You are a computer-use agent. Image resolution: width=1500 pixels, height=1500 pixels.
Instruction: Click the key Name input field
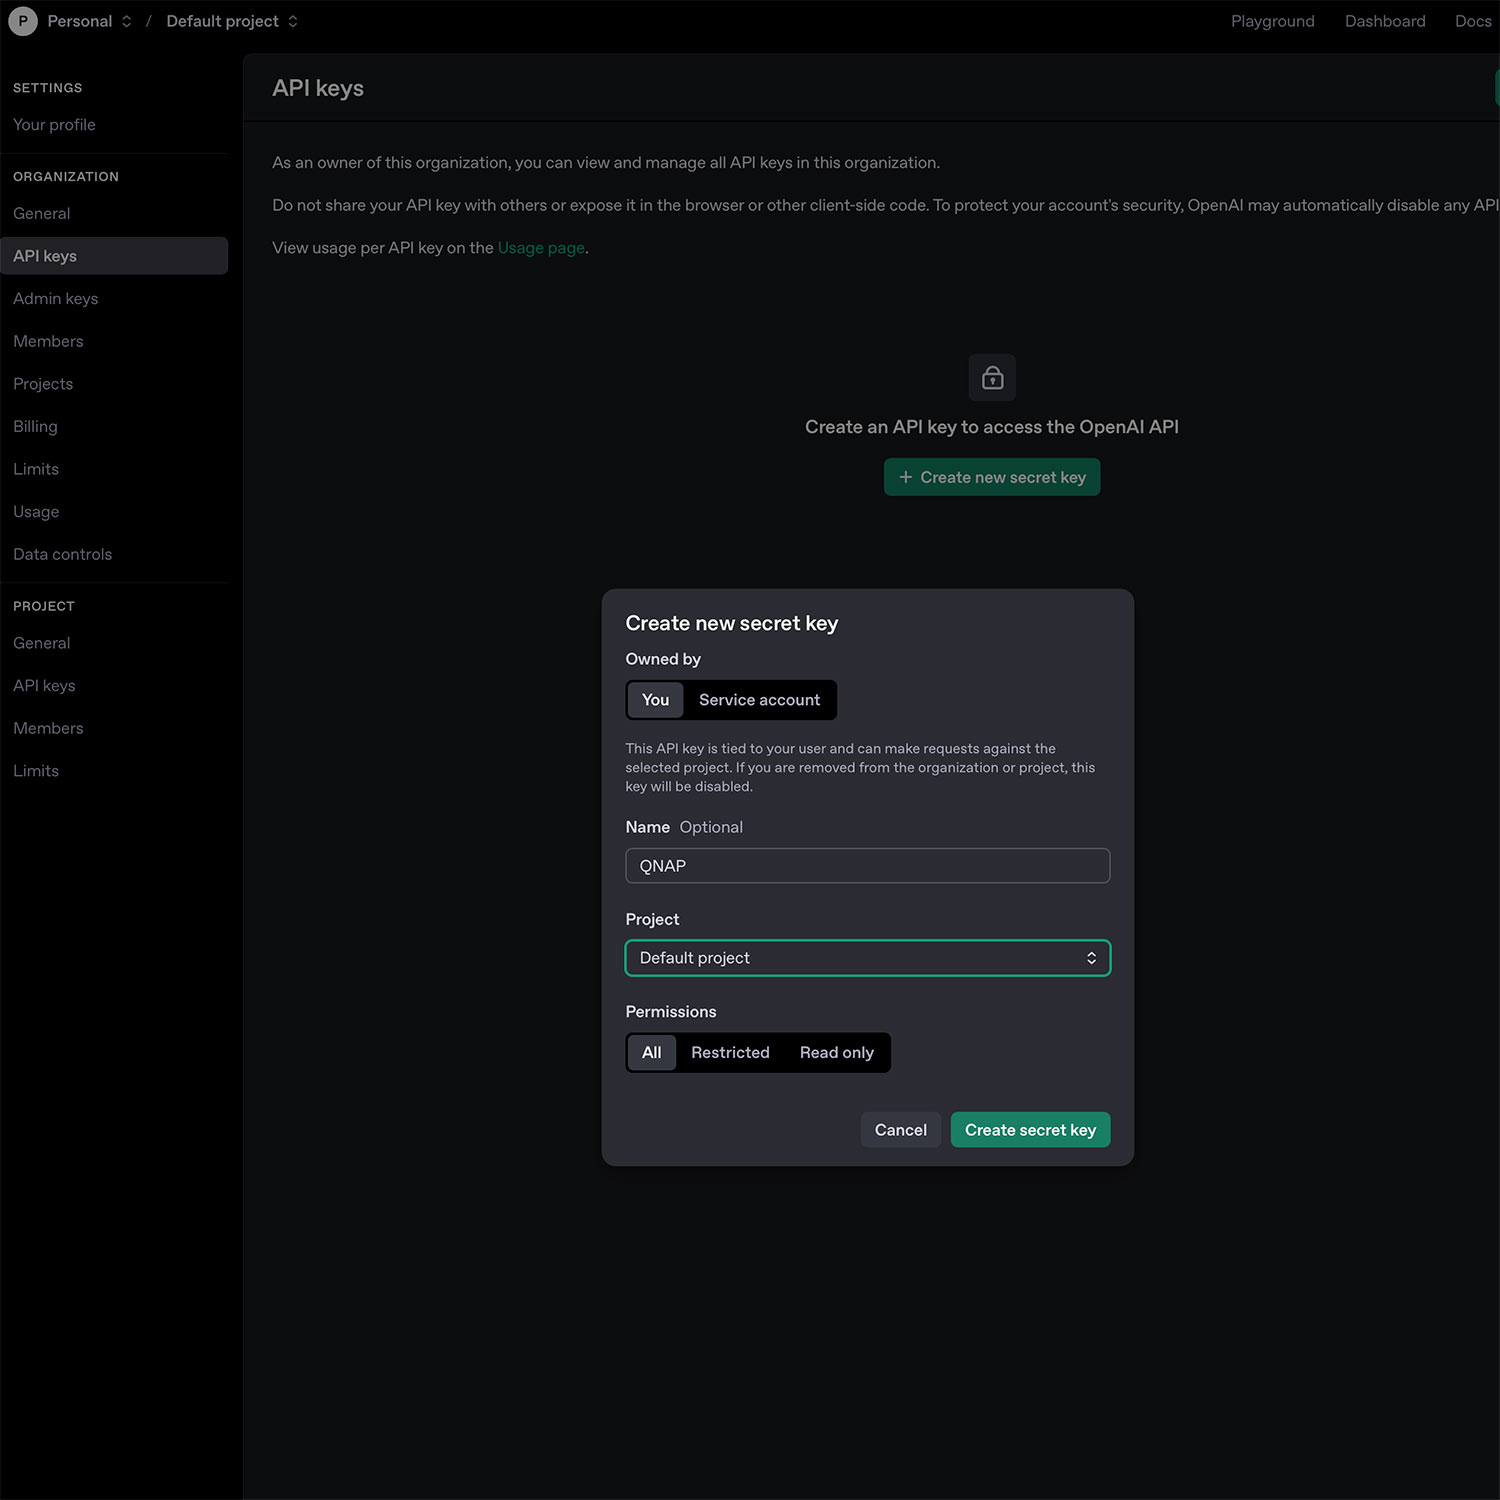pos(867,866)
